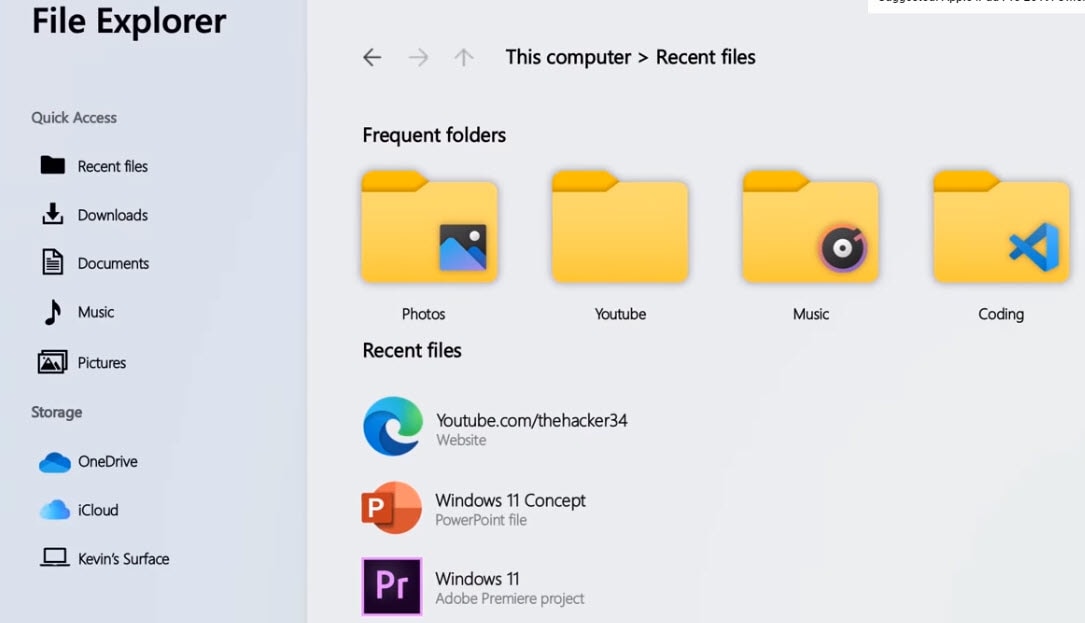Open the Coding folder
This screenshot has width=1085, height=623.
point(1001,226)
